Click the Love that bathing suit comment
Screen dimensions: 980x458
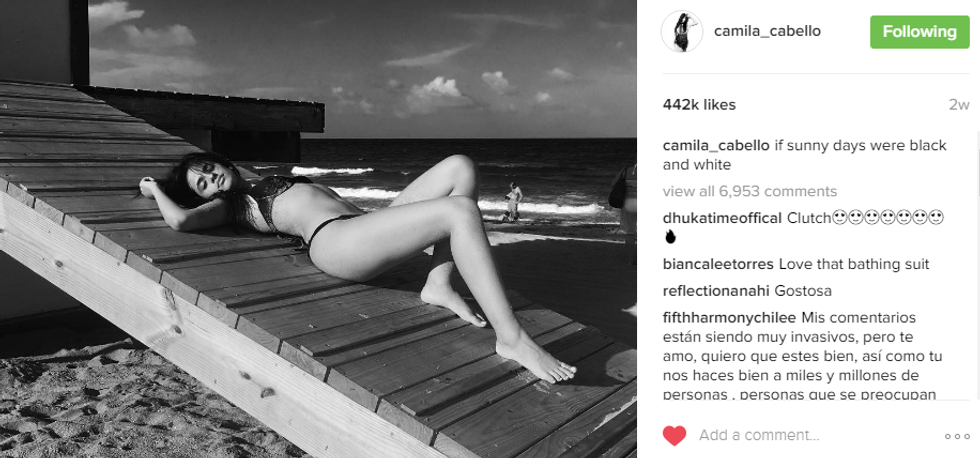(x=854, y=264)
